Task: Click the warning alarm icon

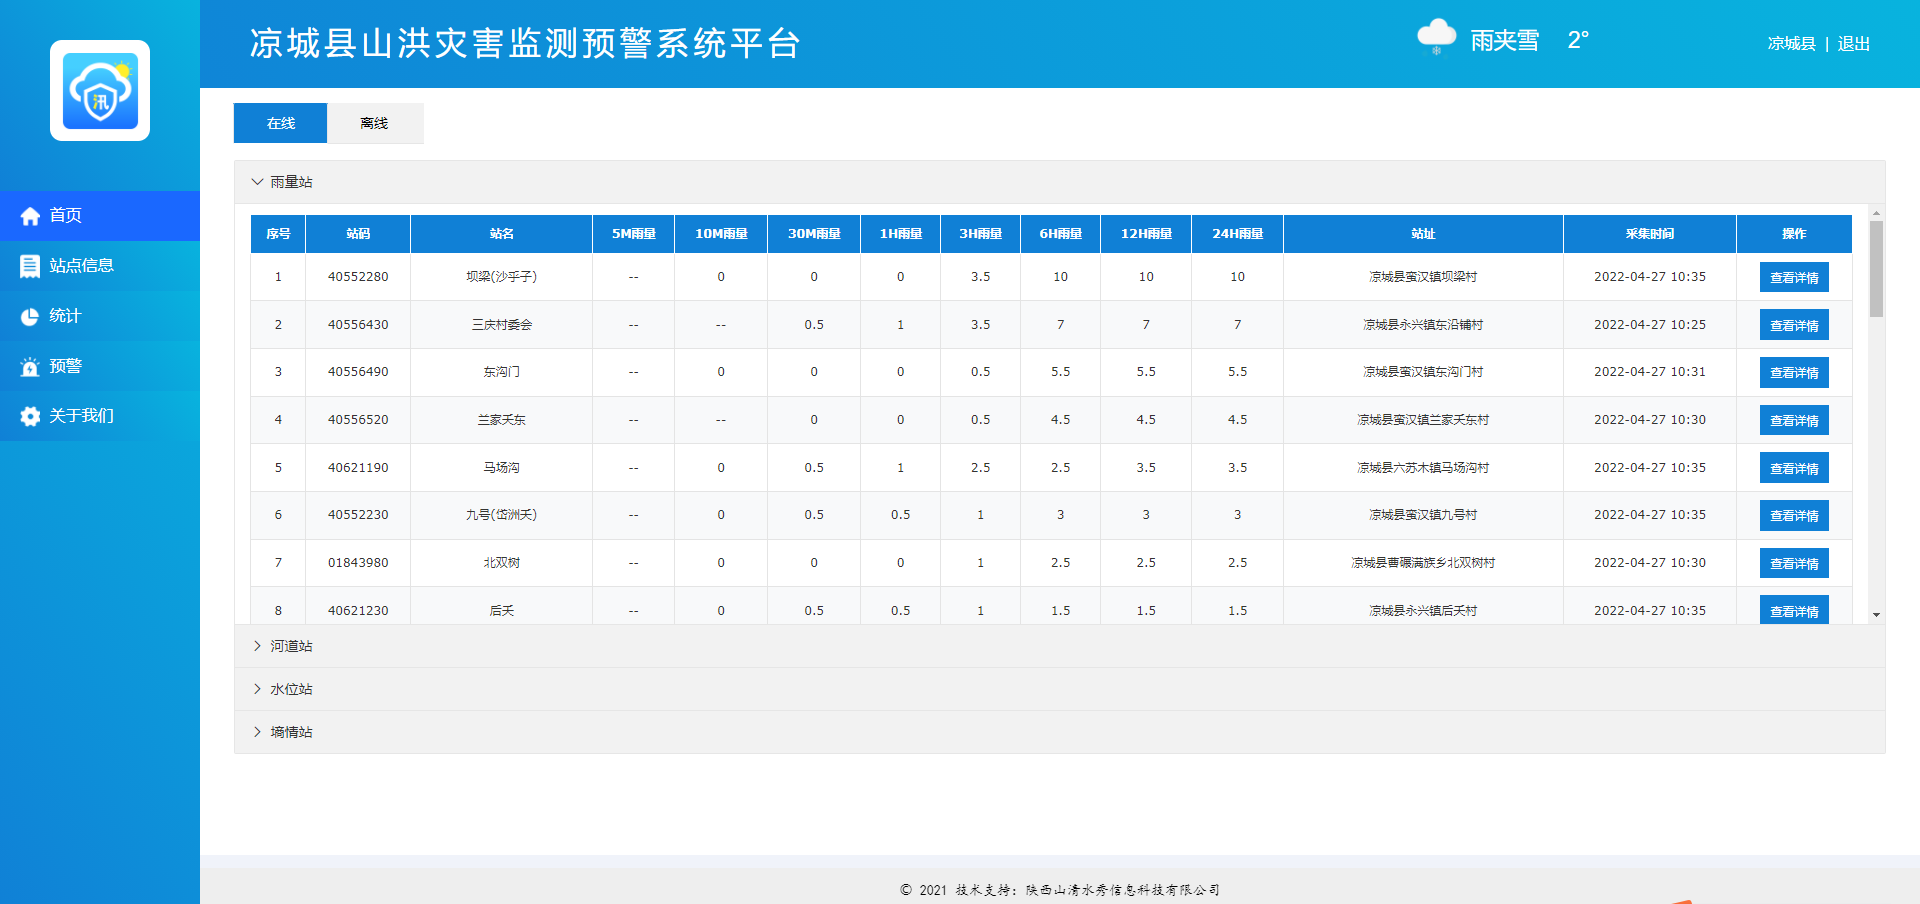Action: pyautogui.click(x=30, y=366)
